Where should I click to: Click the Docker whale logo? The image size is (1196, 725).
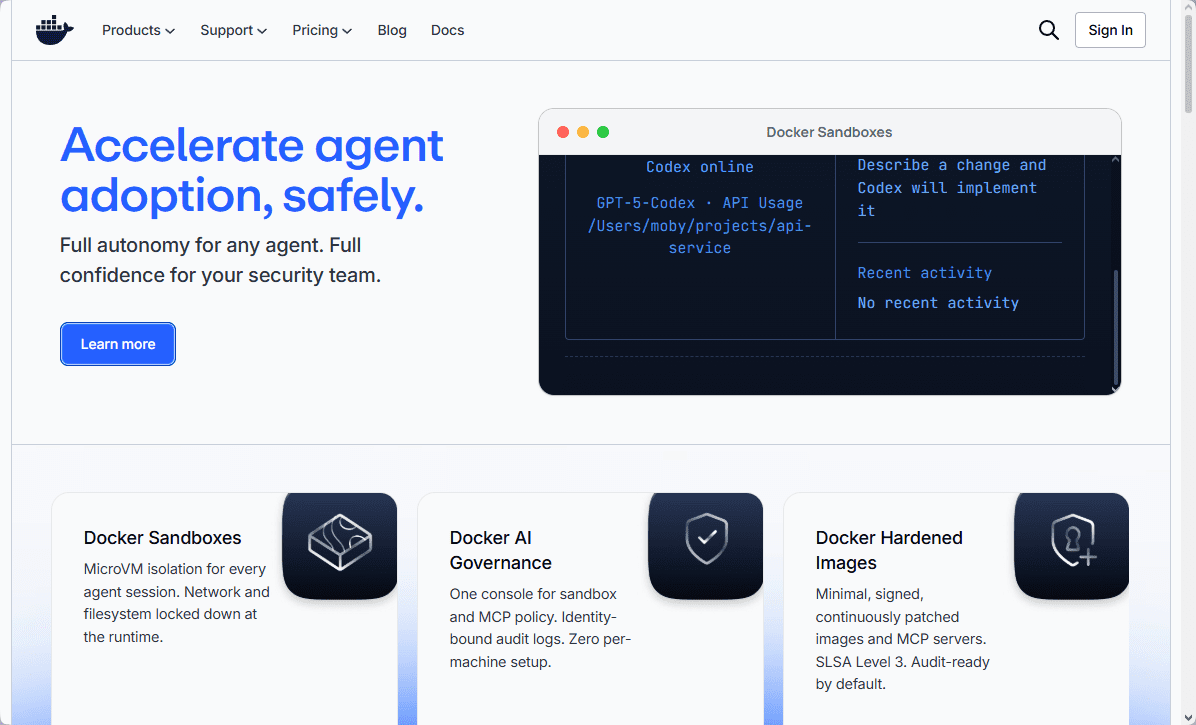coord(54,30)
